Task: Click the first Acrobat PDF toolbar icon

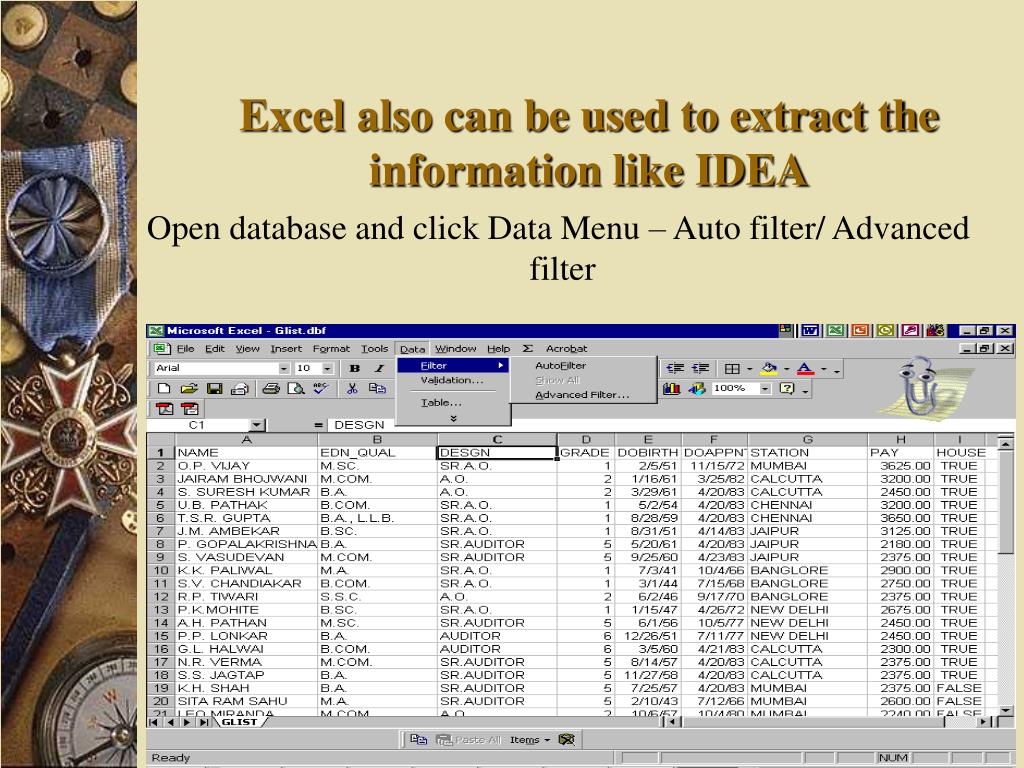Action: (x=165, y=409)
